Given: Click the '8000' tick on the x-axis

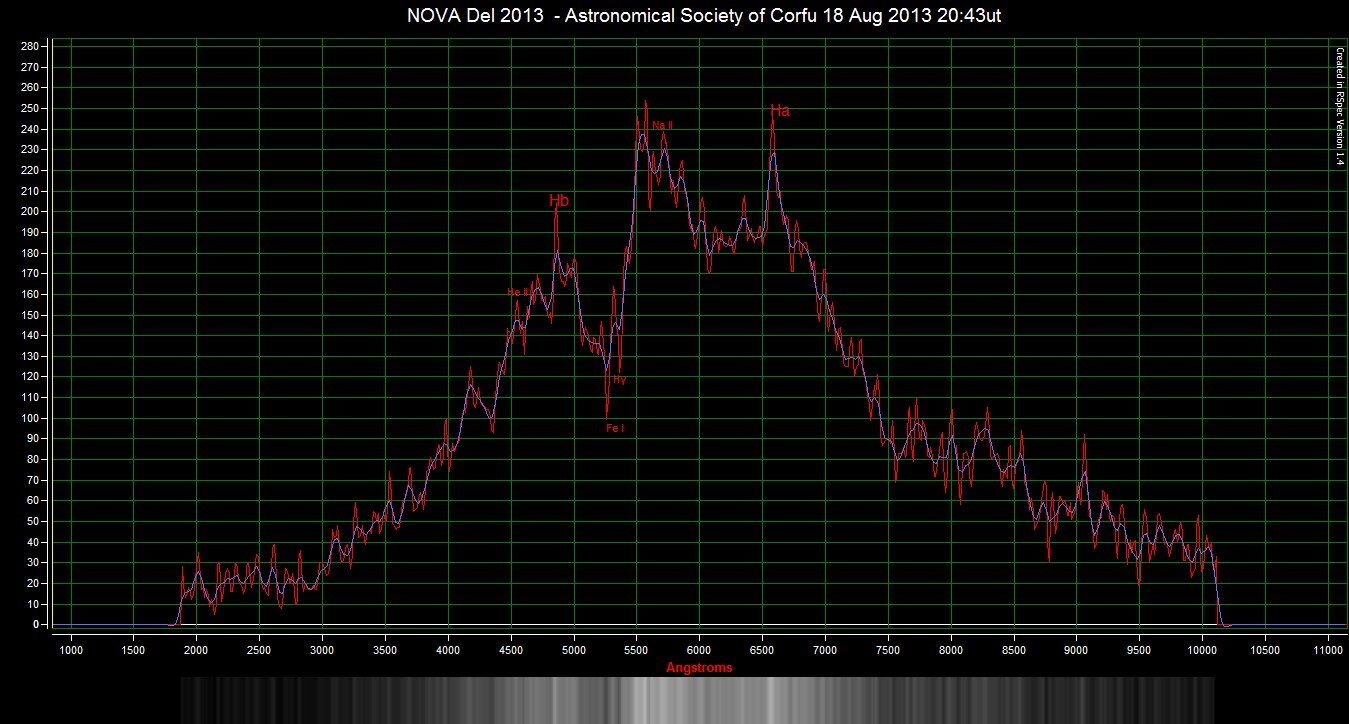Looking at the screenshot, I should point(951,650).
